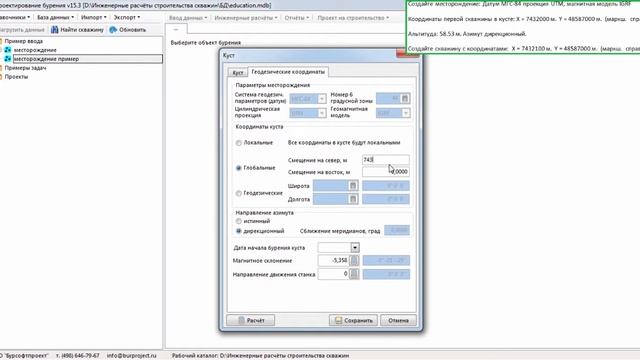Click the Сохранить button
This screenshot has height=360, width=640.
(x=353, y=320)
